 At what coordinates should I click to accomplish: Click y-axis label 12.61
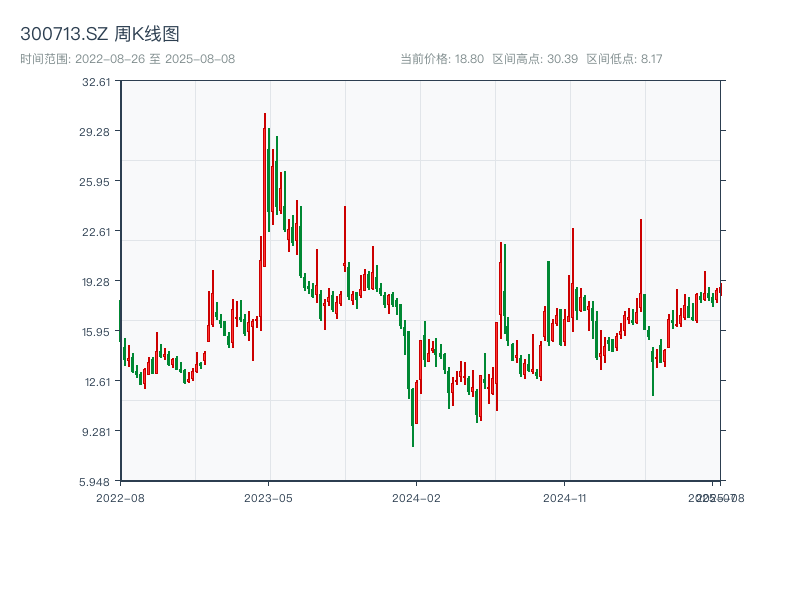[97, 382]
